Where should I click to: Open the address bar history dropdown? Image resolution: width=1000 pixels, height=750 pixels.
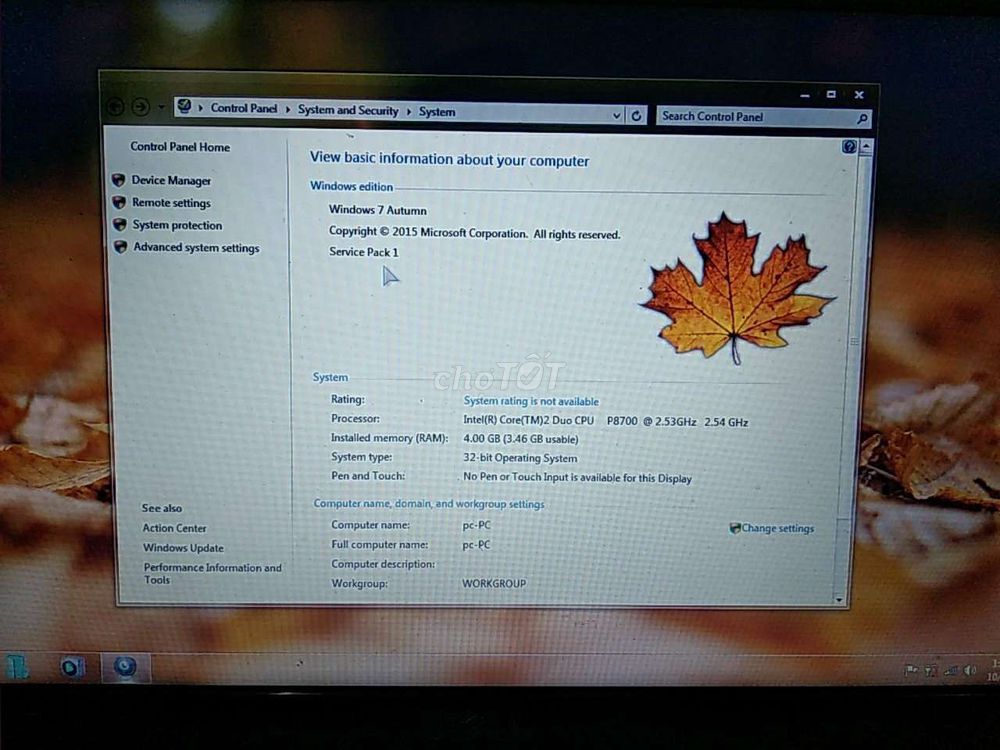(x=616, y=115)
